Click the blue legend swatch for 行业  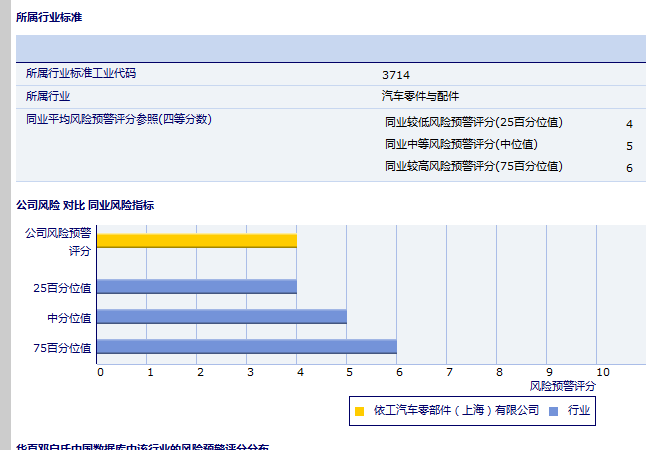pyautogui.click(x=553, y=410)
